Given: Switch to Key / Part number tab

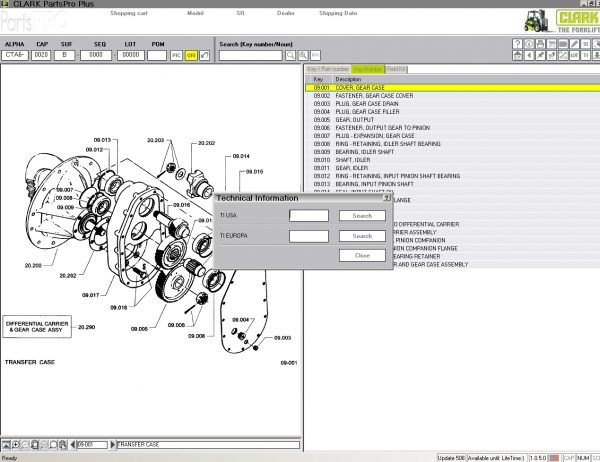Looking at the screenshot, I should tap(328, 69).
